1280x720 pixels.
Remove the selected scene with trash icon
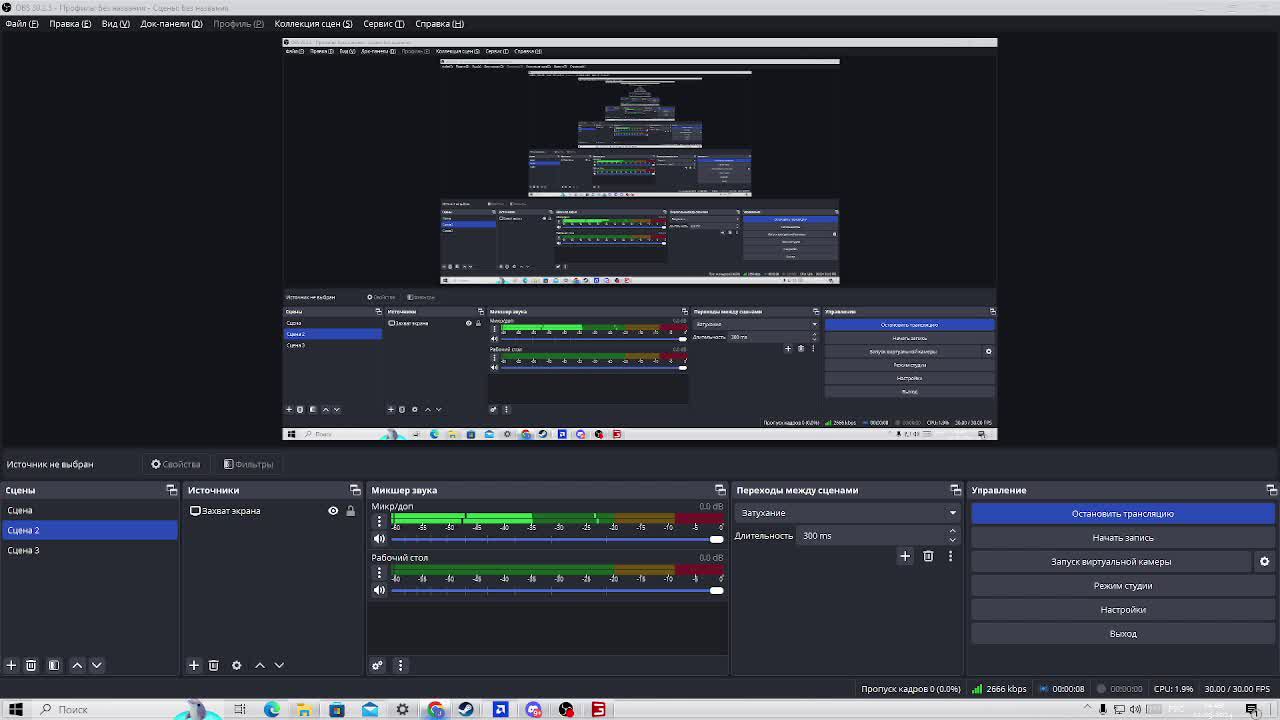click(31, 665)
